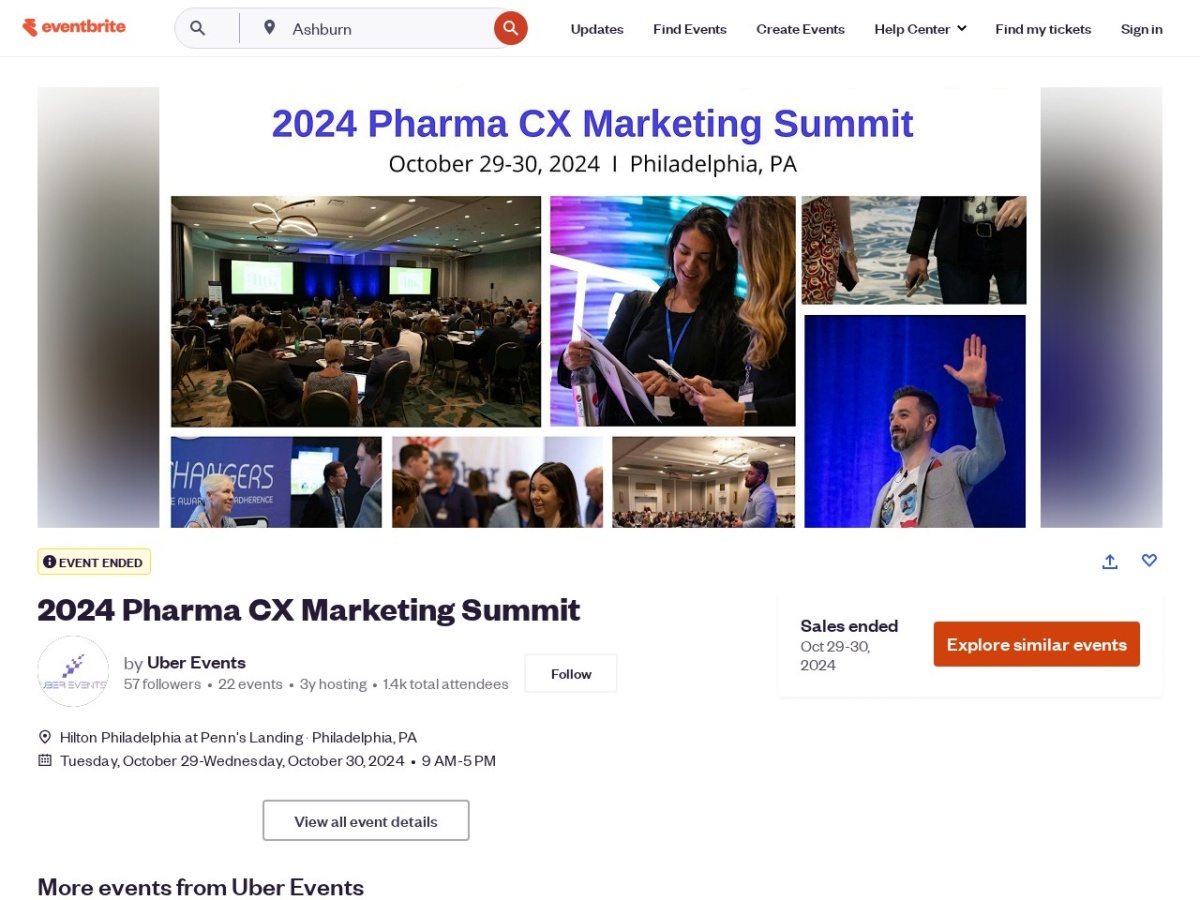
Task: Click the More events from Uber Events heading
Action: point(201,887)
